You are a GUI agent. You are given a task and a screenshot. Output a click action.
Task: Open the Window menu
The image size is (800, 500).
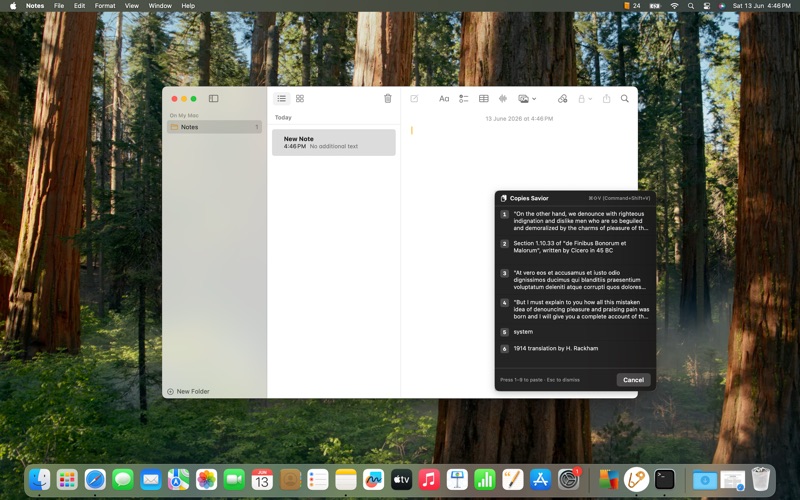160,6
